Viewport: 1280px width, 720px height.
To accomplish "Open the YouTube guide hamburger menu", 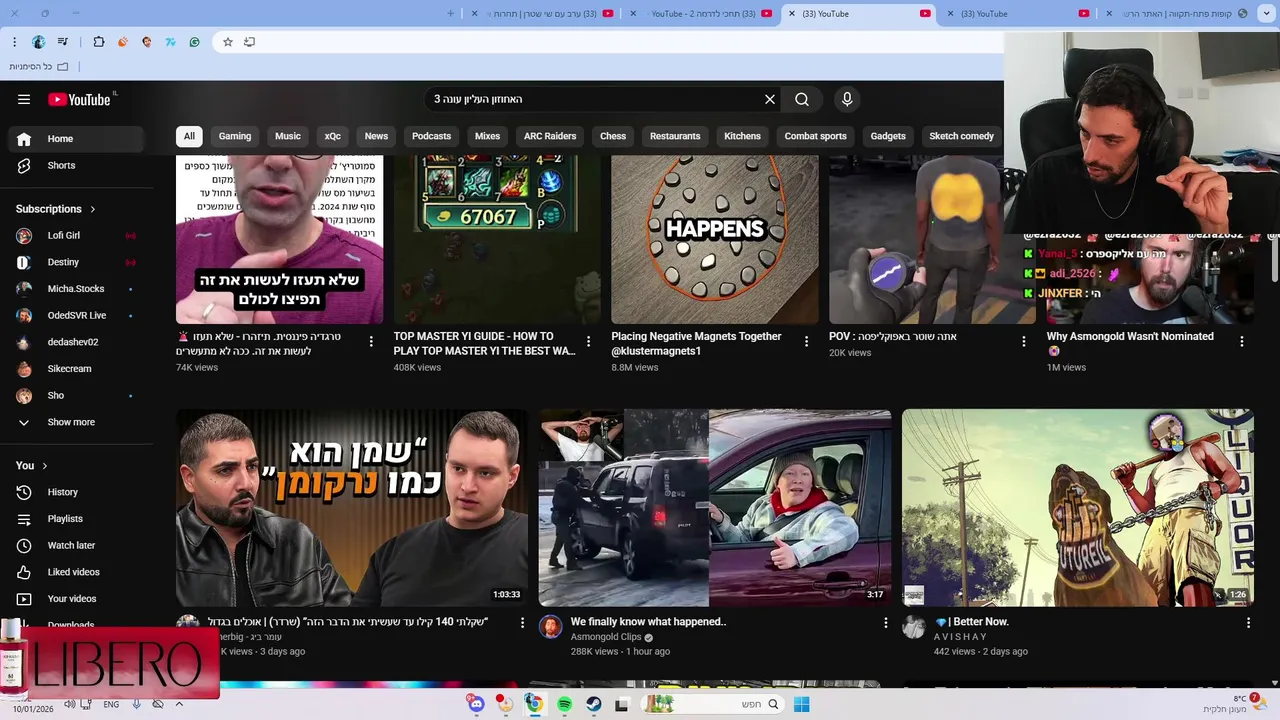I will point(24,99).
